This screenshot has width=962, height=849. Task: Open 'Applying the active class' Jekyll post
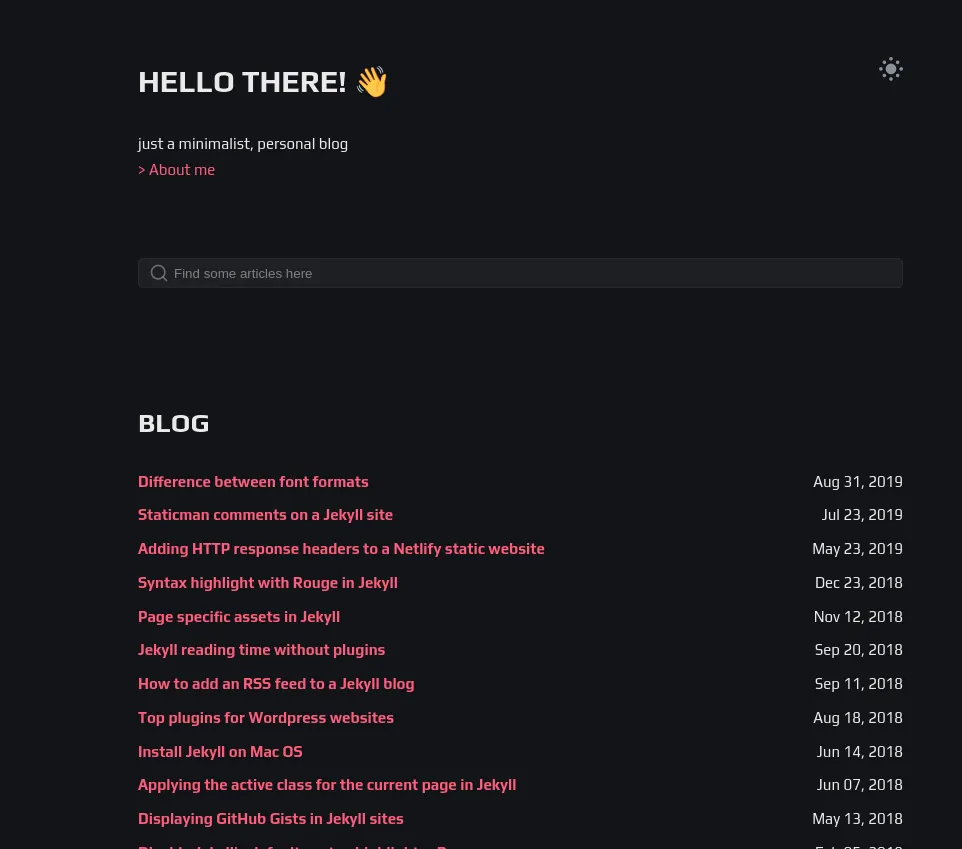326,785
